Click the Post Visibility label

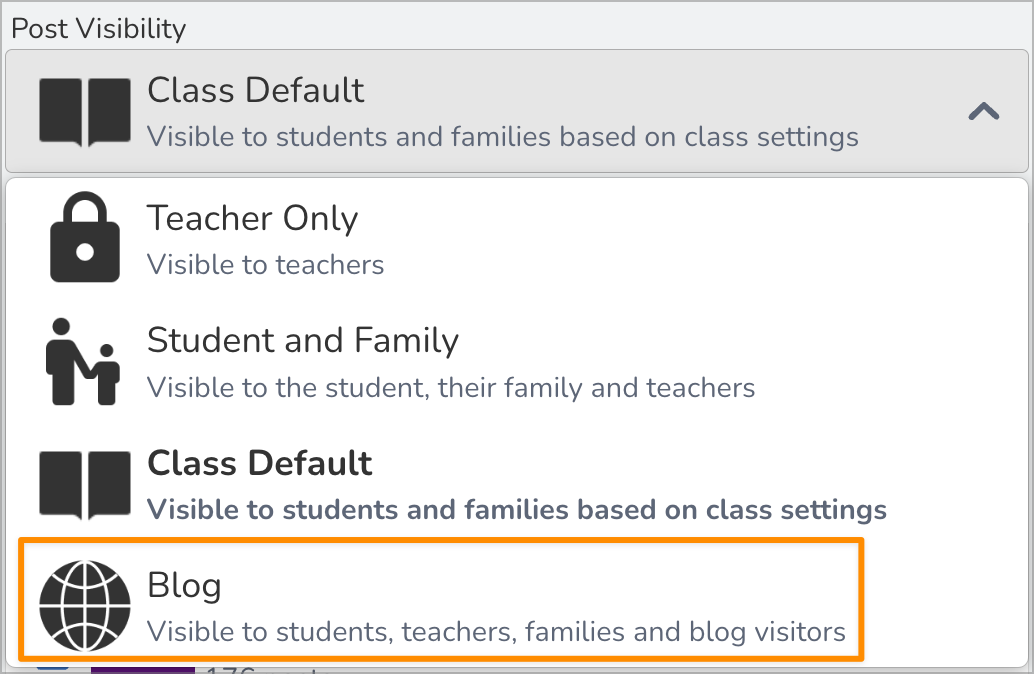[x=98, y=28]
